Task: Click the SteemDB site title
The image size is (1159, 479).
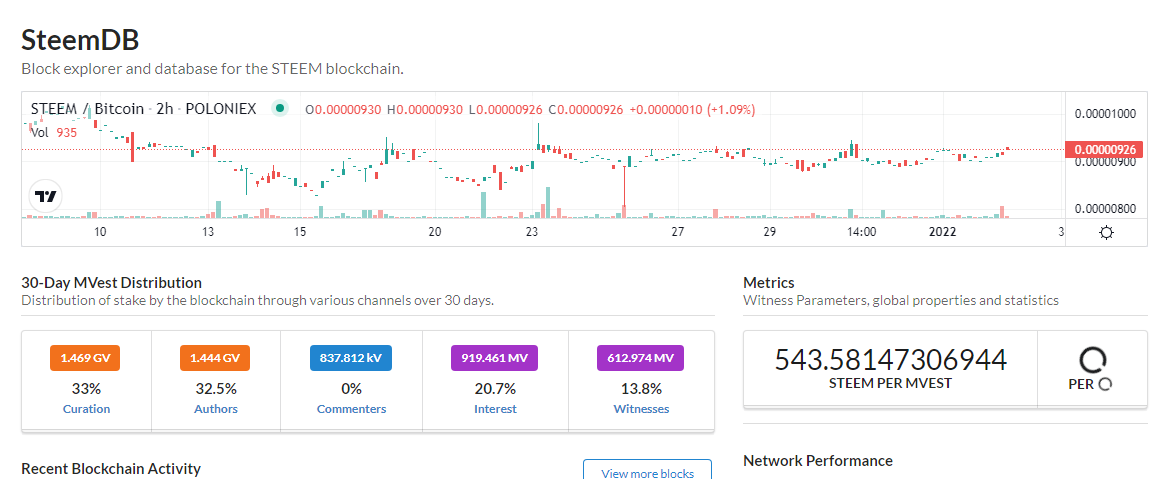Action: click(80, 40)
